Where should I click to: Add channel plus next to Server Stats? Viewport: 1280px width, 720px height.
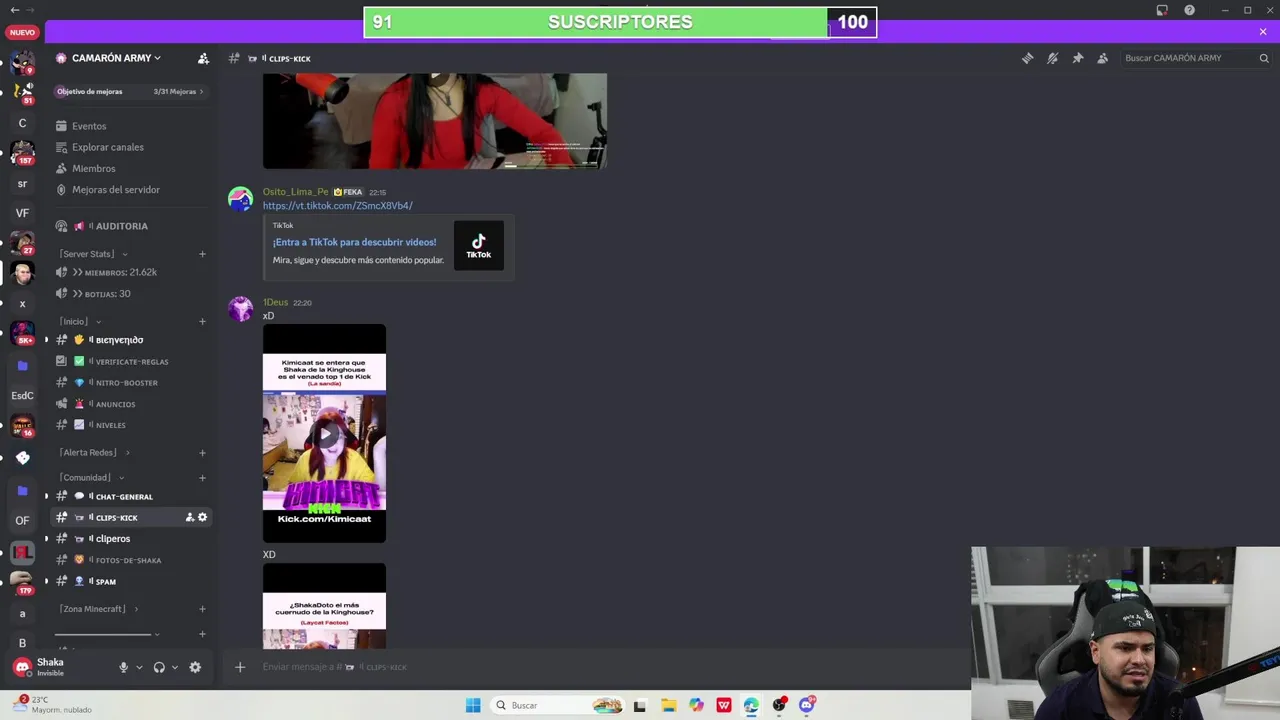[202, 254]
